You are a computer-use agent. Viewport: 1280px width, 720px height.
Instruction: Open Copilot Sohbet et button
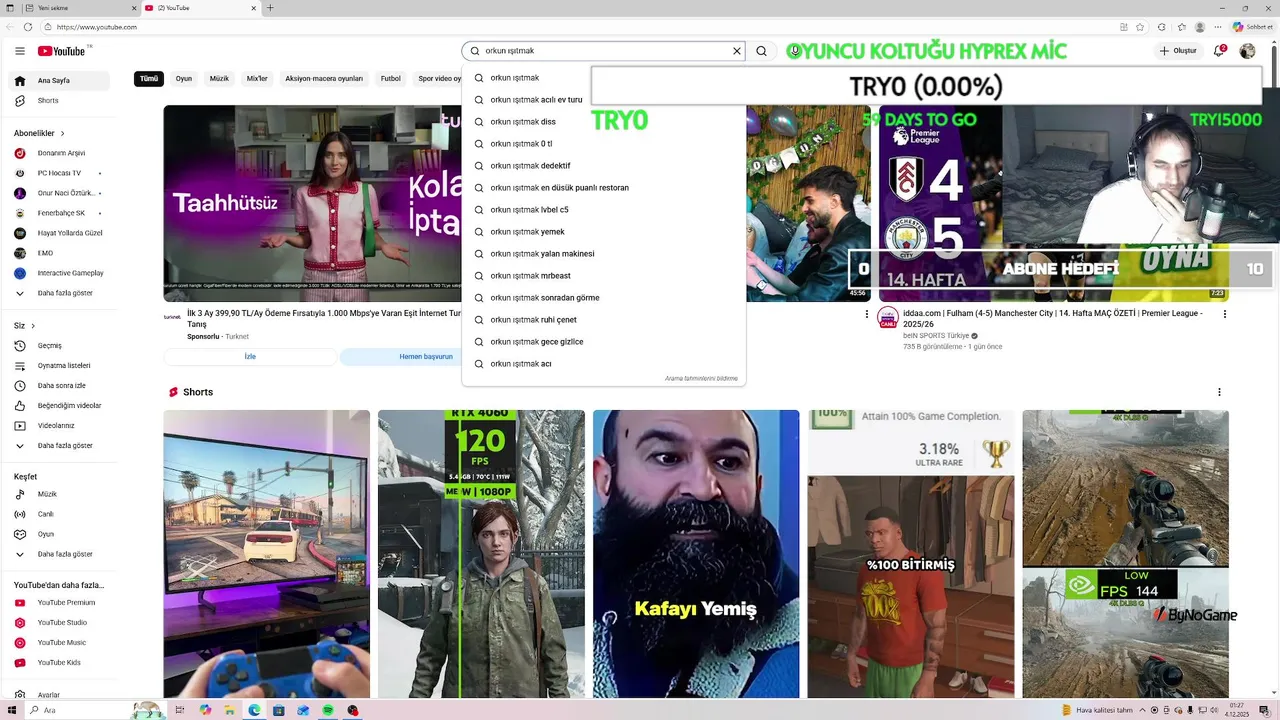[1252, 27]
